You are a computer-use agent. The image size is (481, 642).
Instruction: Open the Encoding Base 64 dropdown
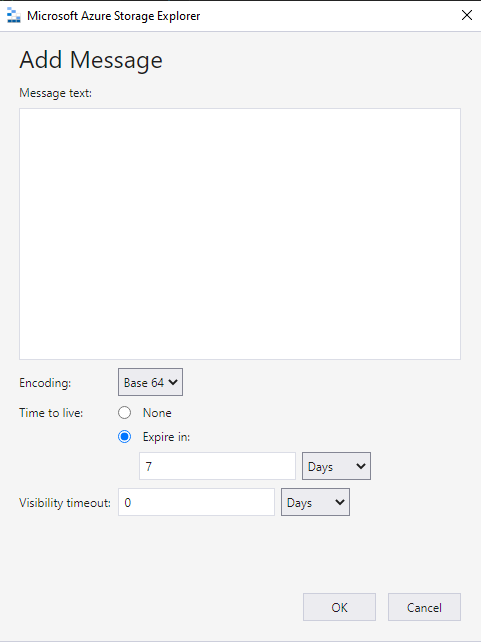coord(150,382)
